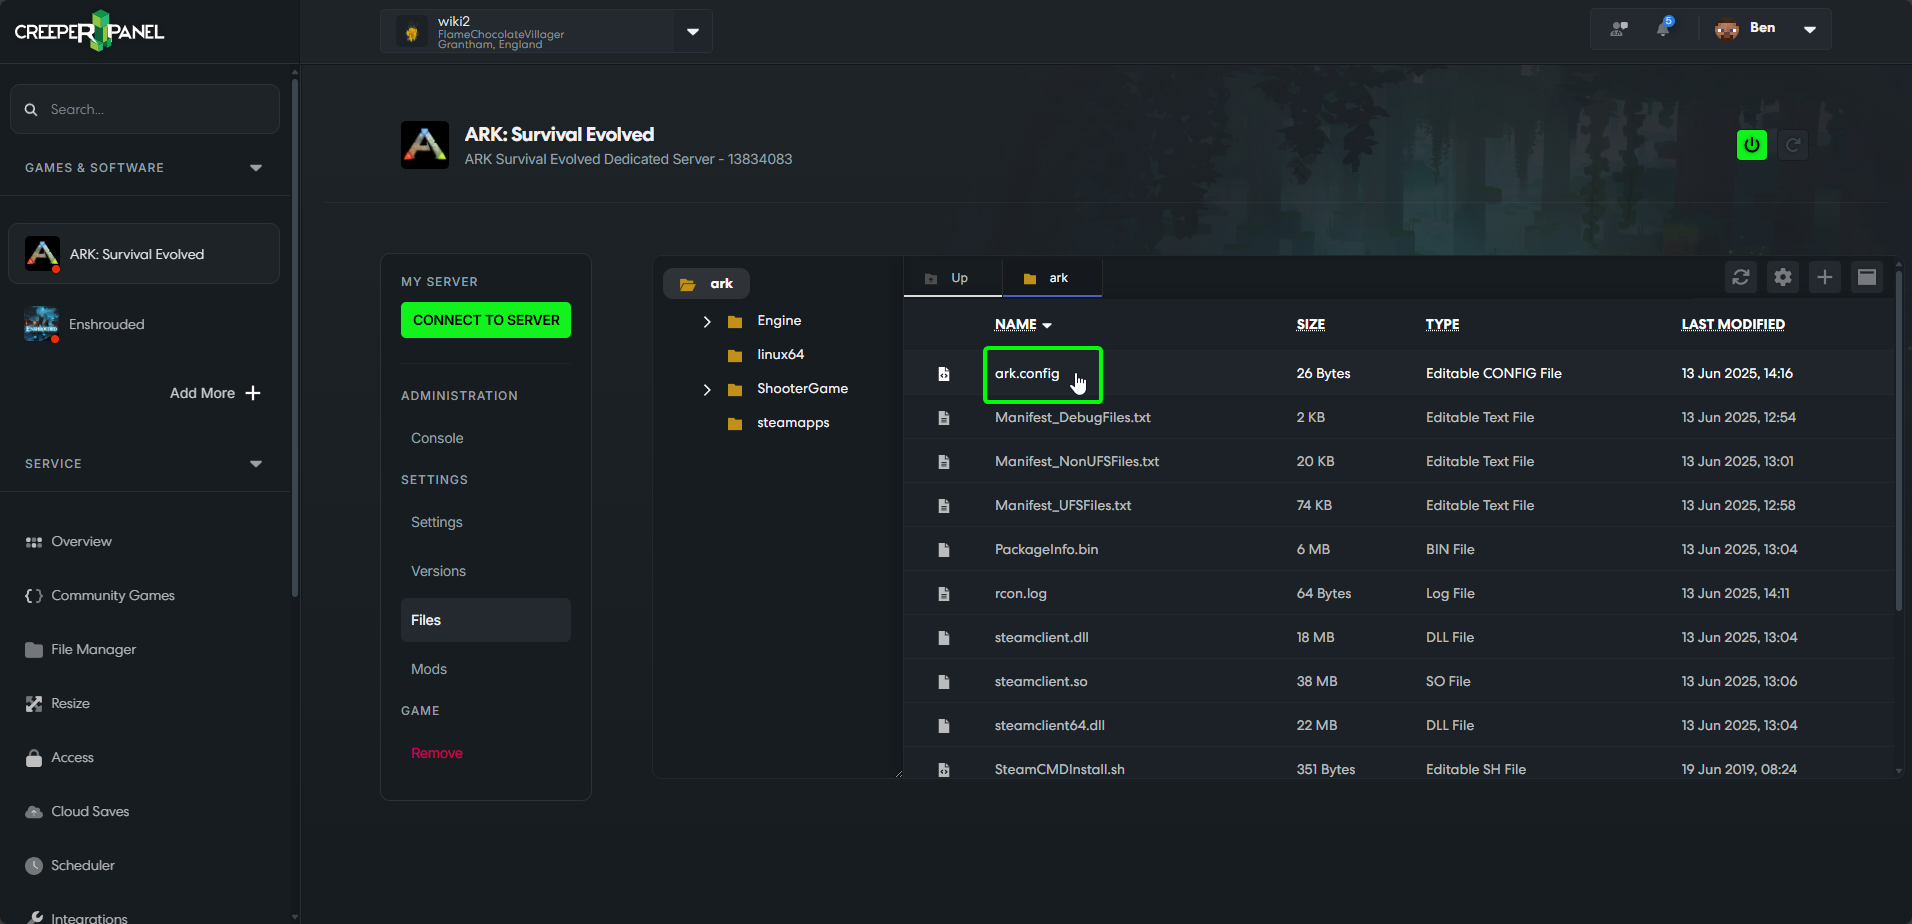
Task: Collapse the Games & Software section
Action: [x=256, y=168]
